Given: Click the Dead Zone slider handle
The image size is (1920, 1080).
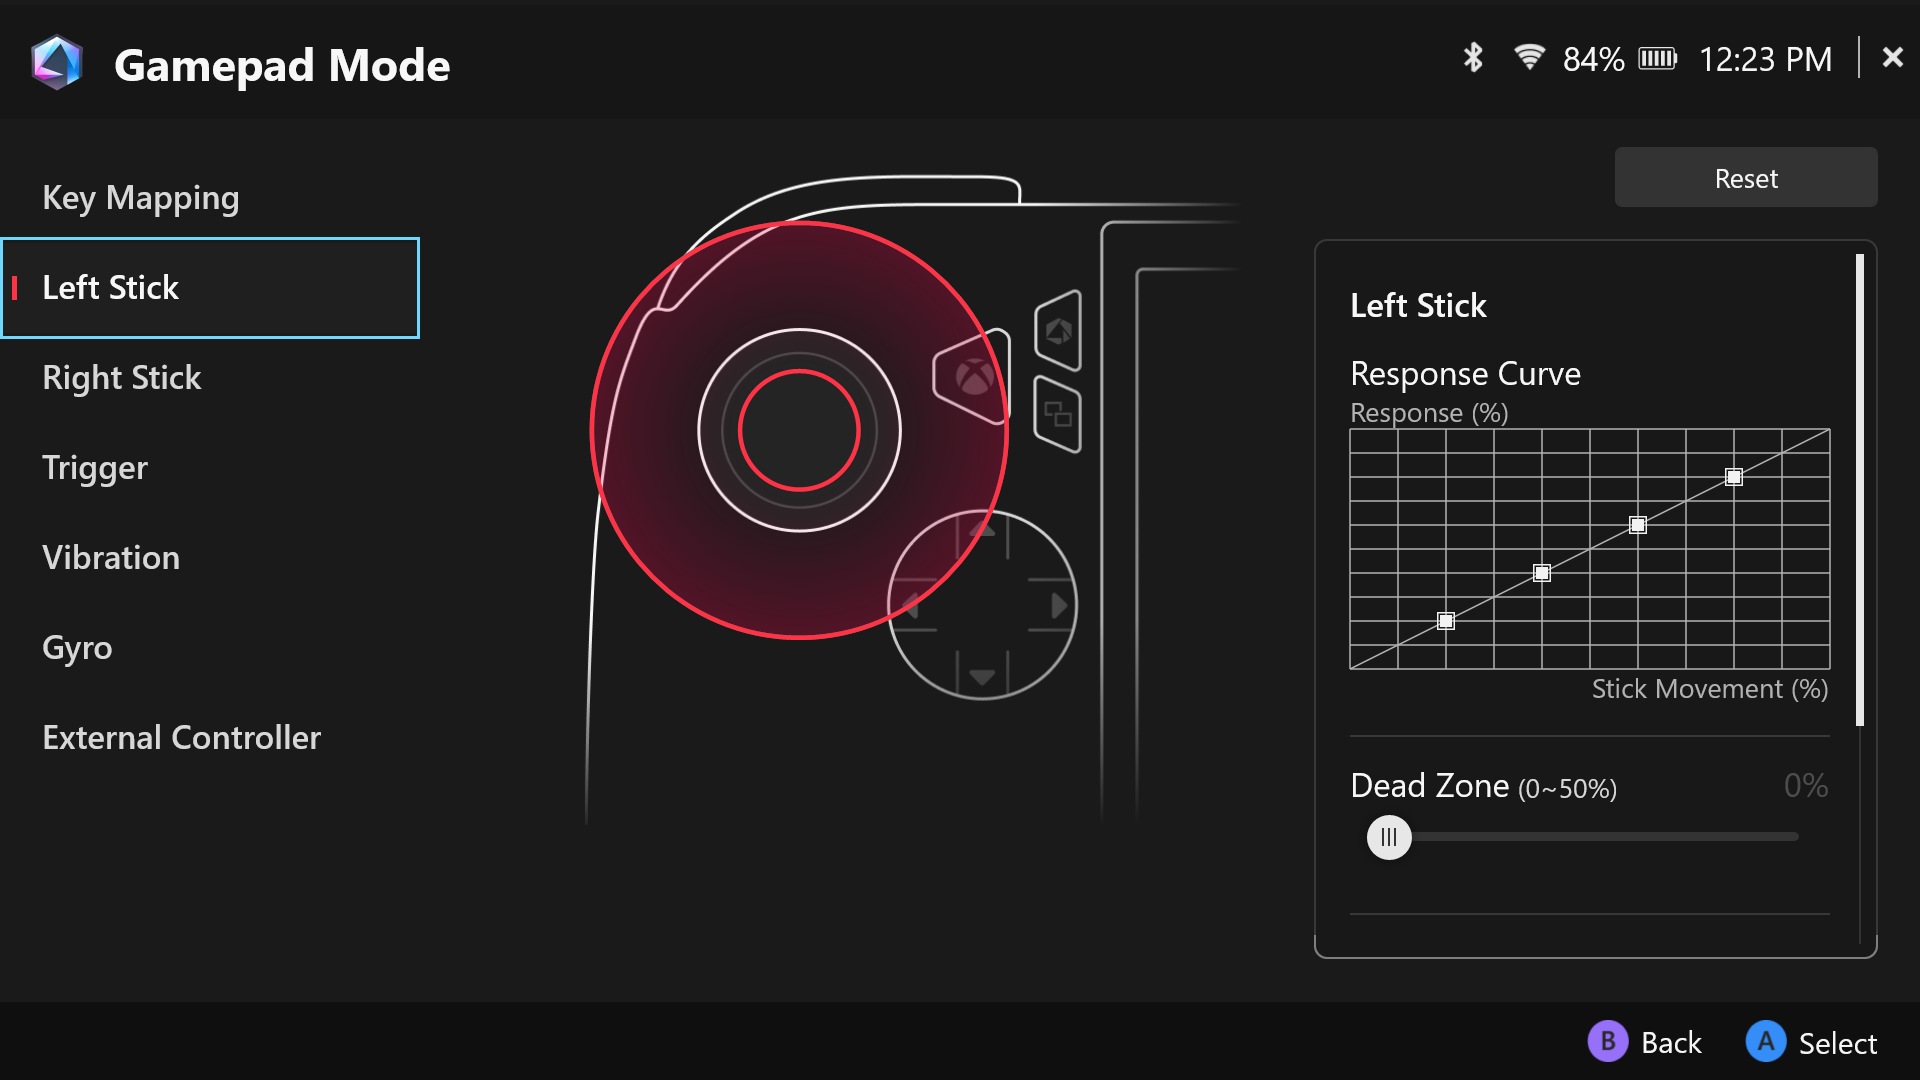Looking at the screenshot, I should pos(1389,837).
